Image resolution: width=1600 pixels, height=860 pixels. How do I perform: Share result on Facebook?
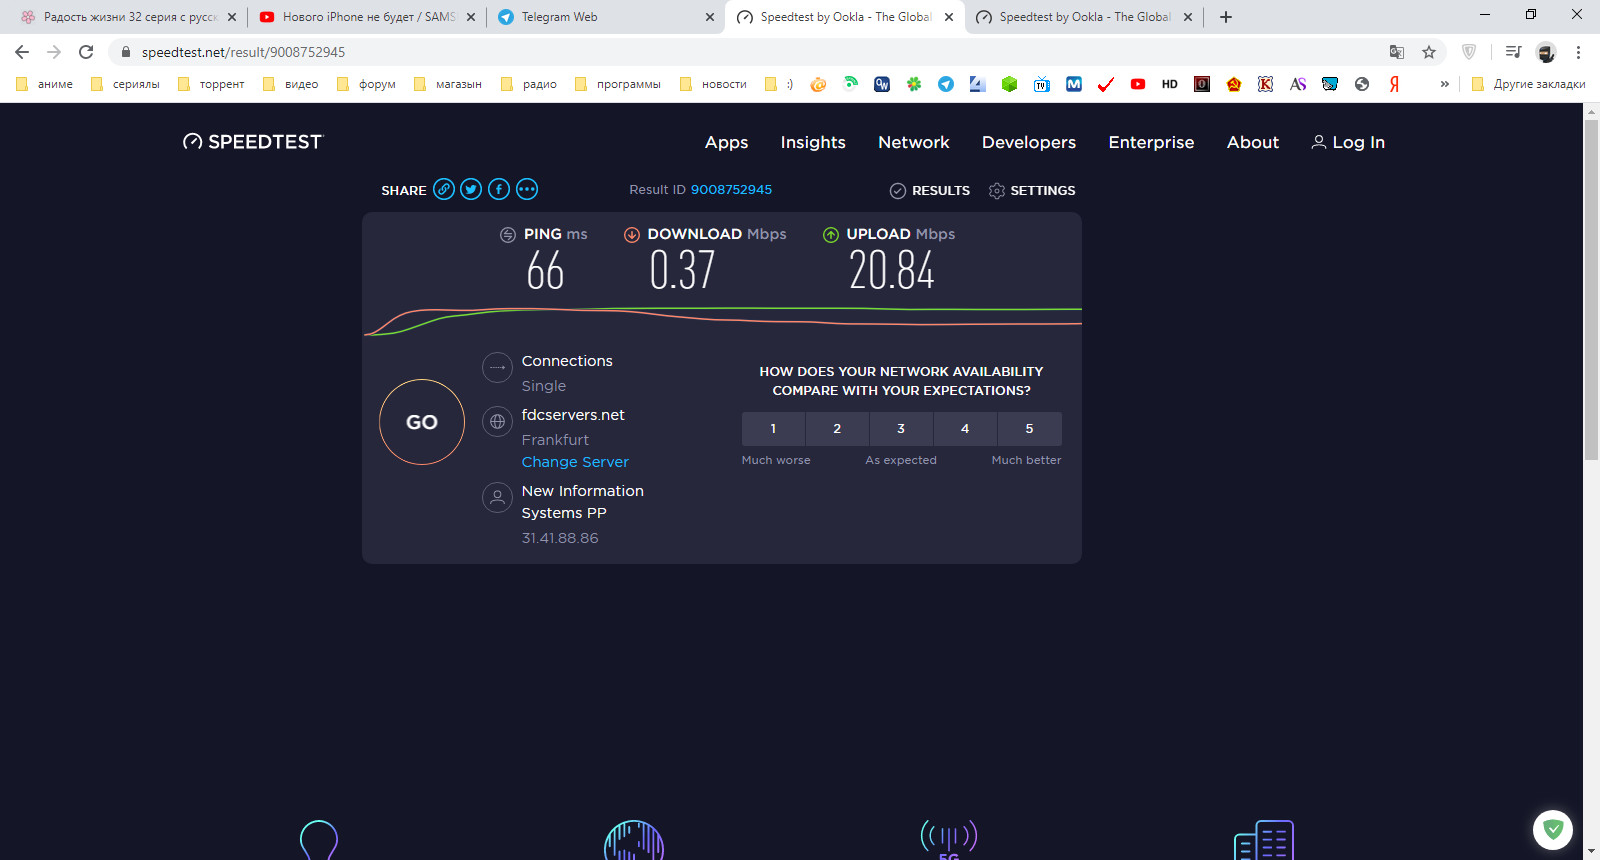click(499, 189)
